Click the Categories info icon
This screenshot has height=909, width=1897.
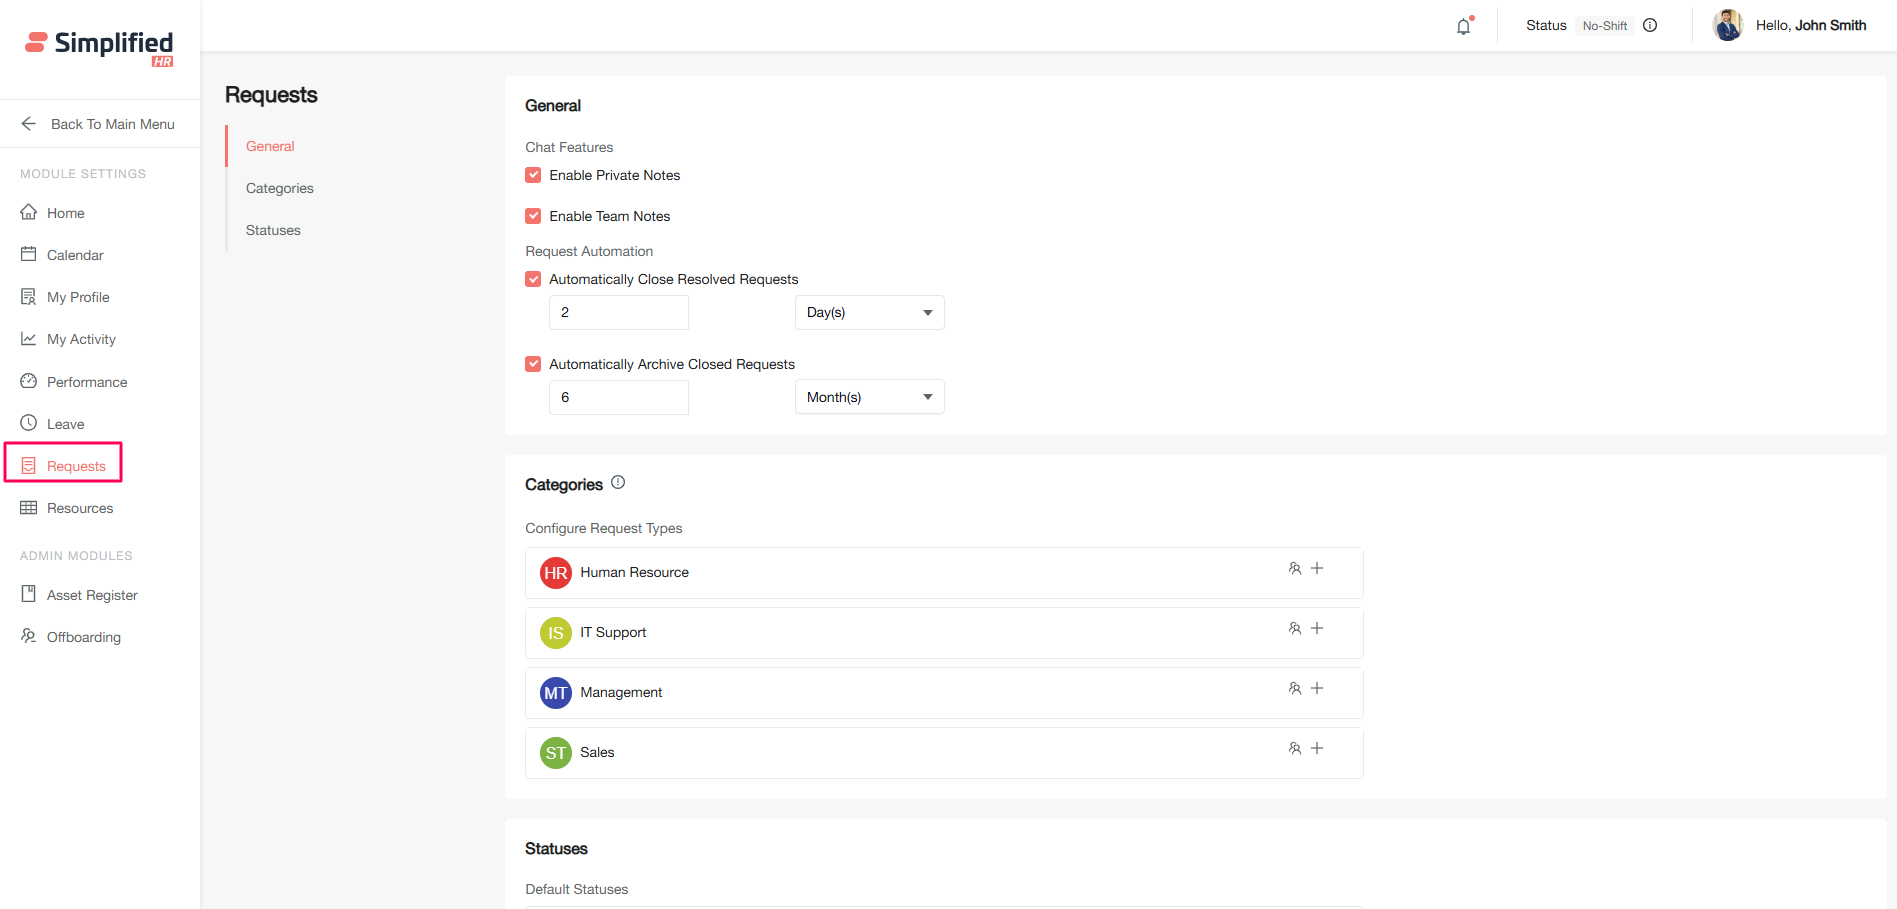618,483
